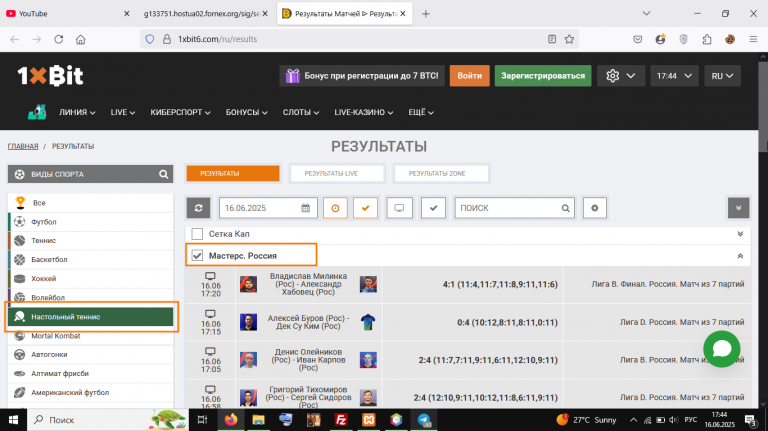Open Windows Start menu
Viewport: 768px width, 431px height.
(x=13, y=420)
